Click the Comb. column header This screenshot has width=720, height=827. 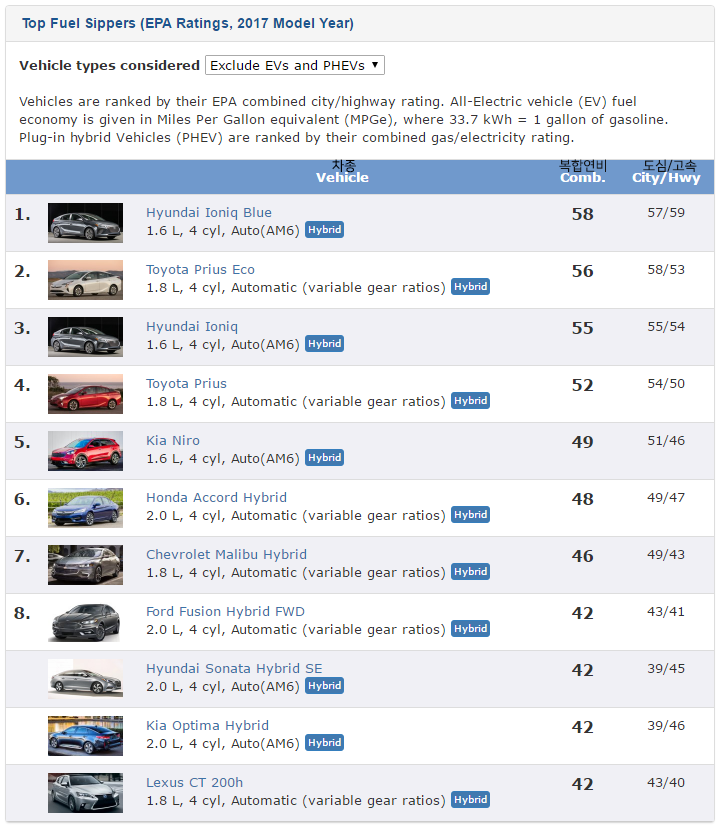point(583,178)
